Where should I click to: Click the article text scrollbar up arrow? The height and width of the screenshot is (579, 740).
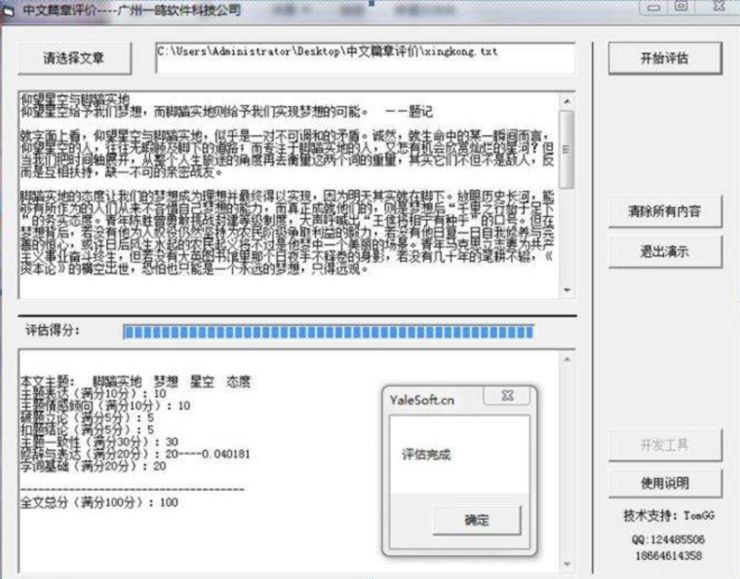567,101
